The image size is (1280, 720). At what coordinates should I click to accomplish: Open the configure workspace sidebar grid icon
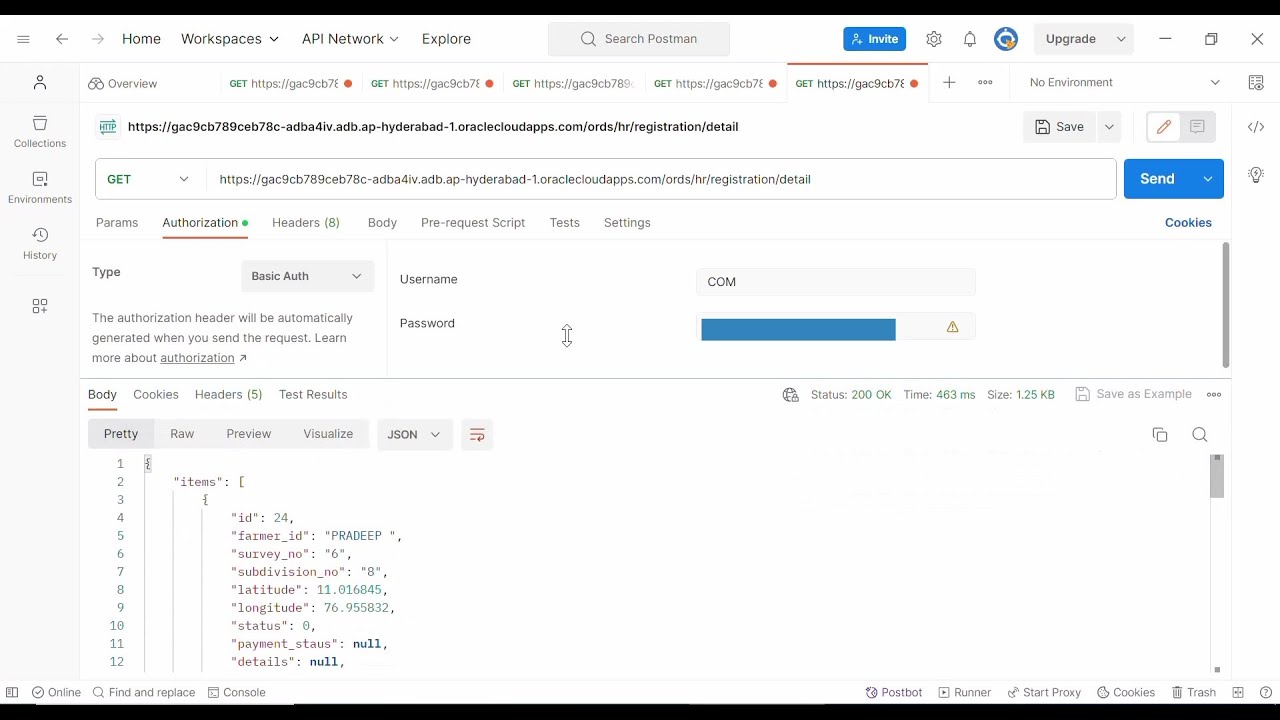[x=40, y=306]
